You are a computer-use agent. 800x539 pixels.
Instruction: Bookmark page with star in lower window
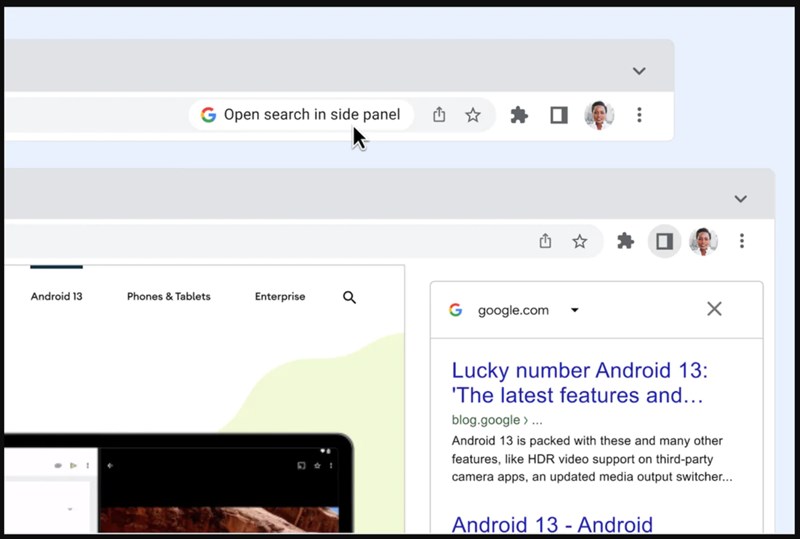[580, 241]
